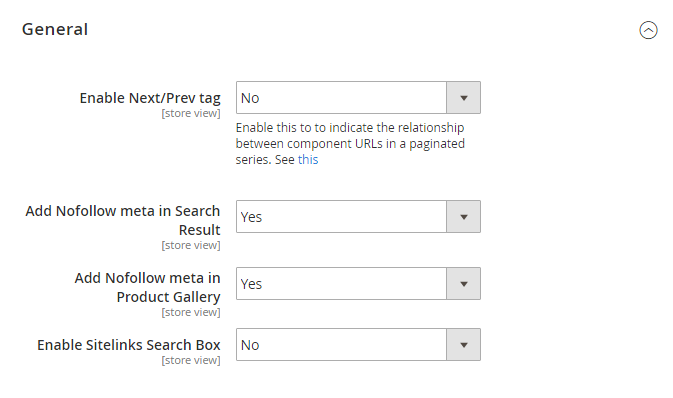Open the Enable Next/Prev tag dropdown arrow
This screenshot has width=673, height=398.
pos(464,98)
